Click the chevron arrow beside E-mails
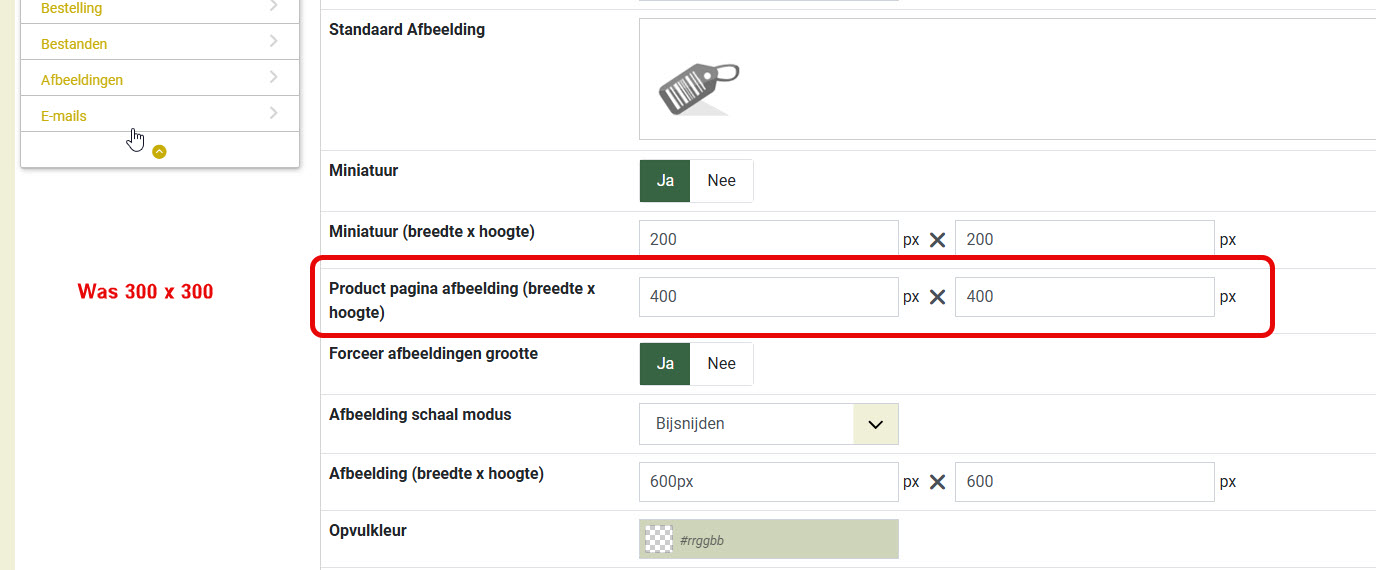 (x=273, y=114)
